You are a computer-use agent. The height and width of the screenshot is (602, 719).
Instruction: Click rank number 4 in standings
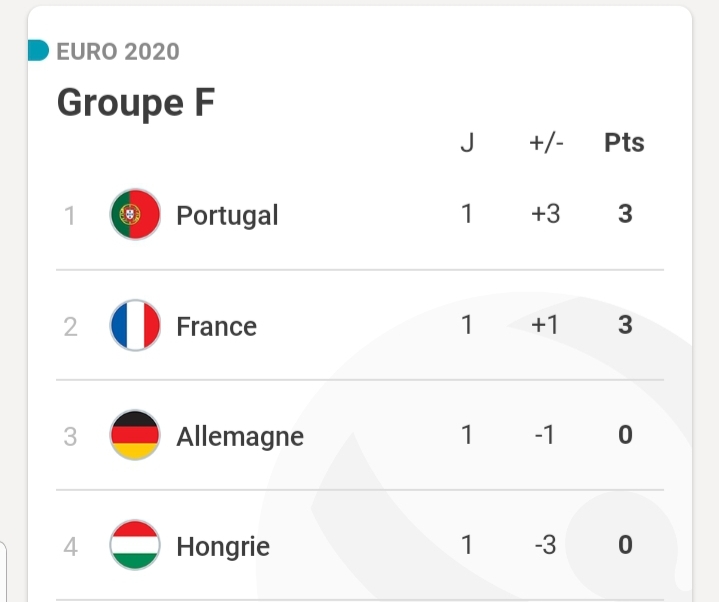[70, 546]
